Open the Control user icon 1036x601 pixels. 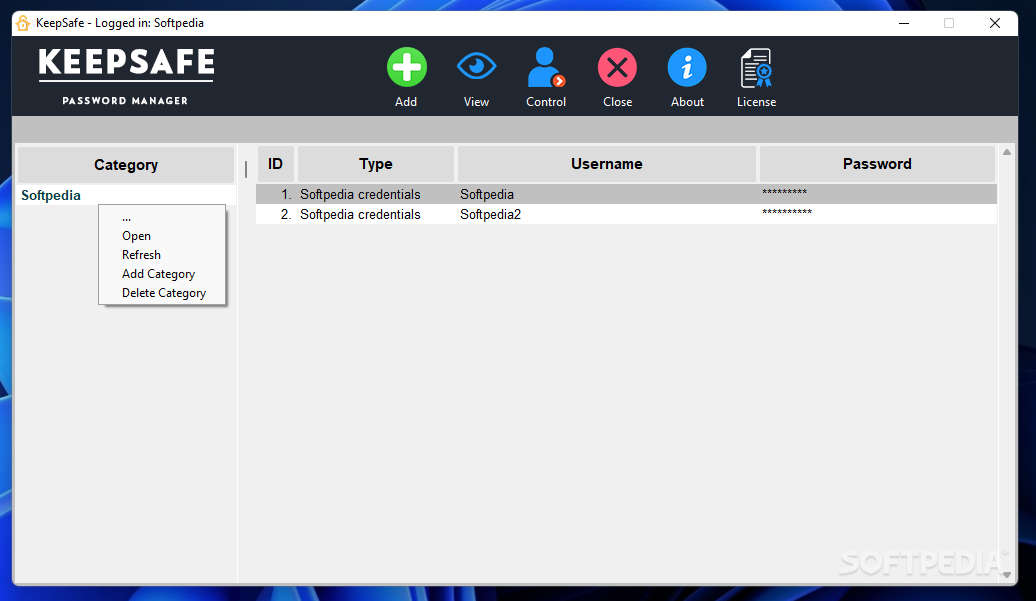[546, 67]
